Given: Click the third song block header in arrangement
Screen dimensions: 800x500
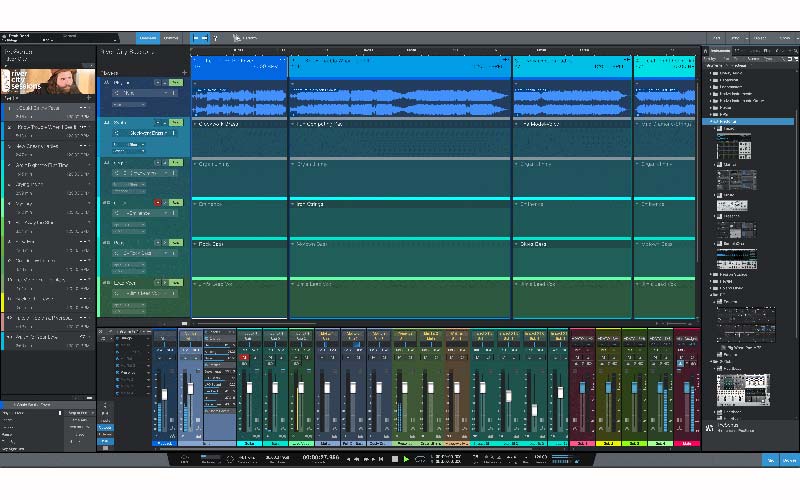Looking at the screenshot, I should tap(572, 67).
